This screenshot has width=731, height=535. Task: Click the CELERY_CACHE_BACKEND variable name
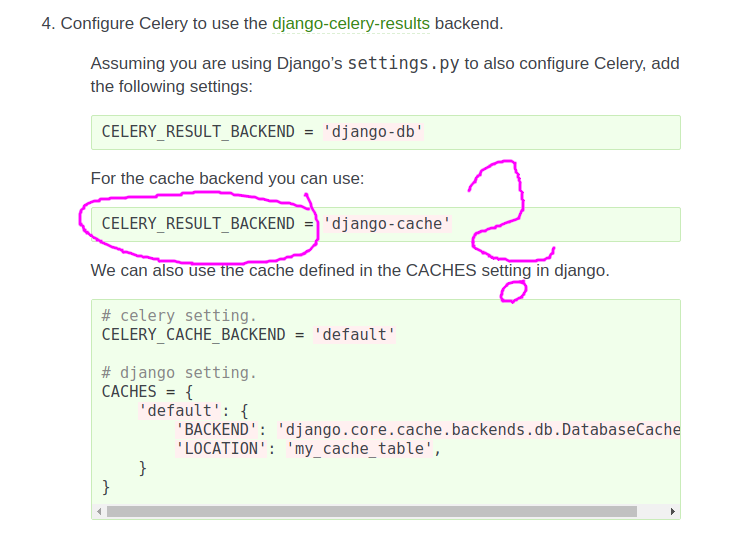pyautogui.click(x=193, y=335)
